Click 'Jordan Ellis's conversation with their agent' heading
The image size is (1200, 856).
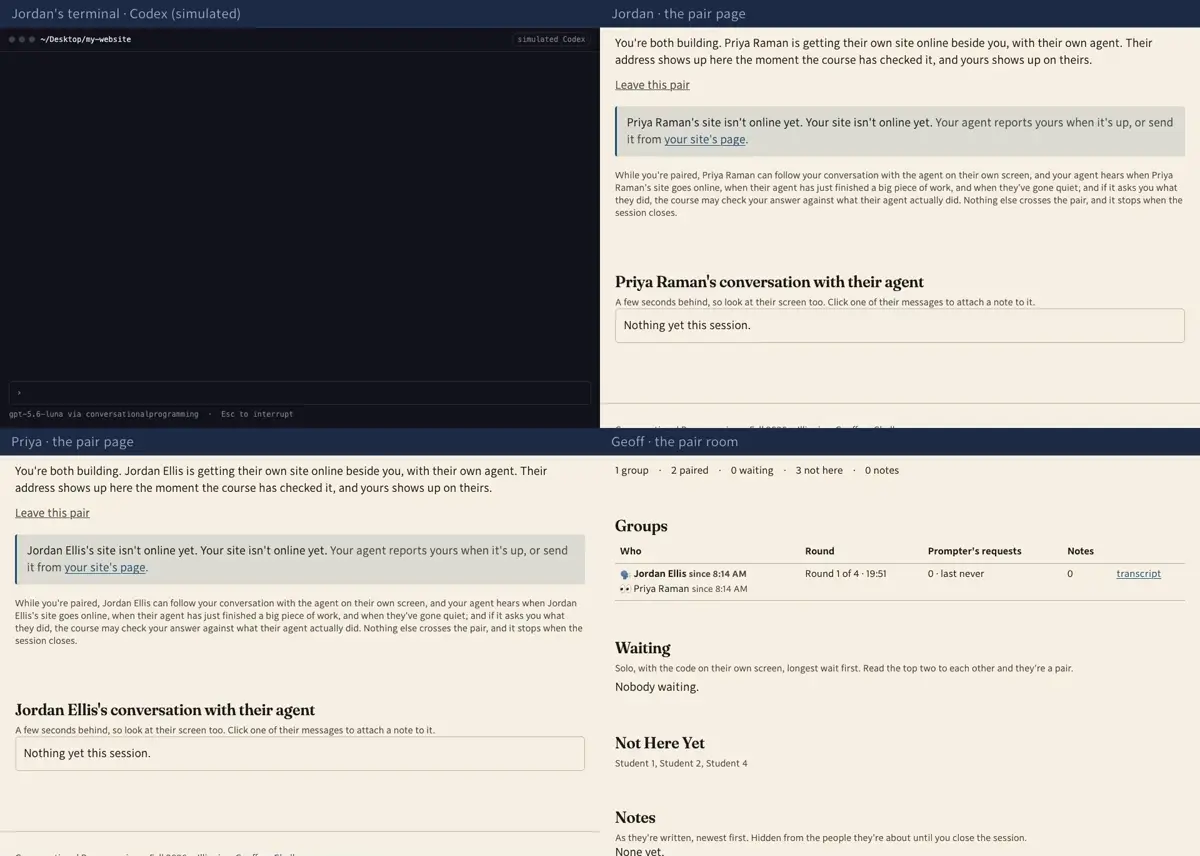(165, 710)
